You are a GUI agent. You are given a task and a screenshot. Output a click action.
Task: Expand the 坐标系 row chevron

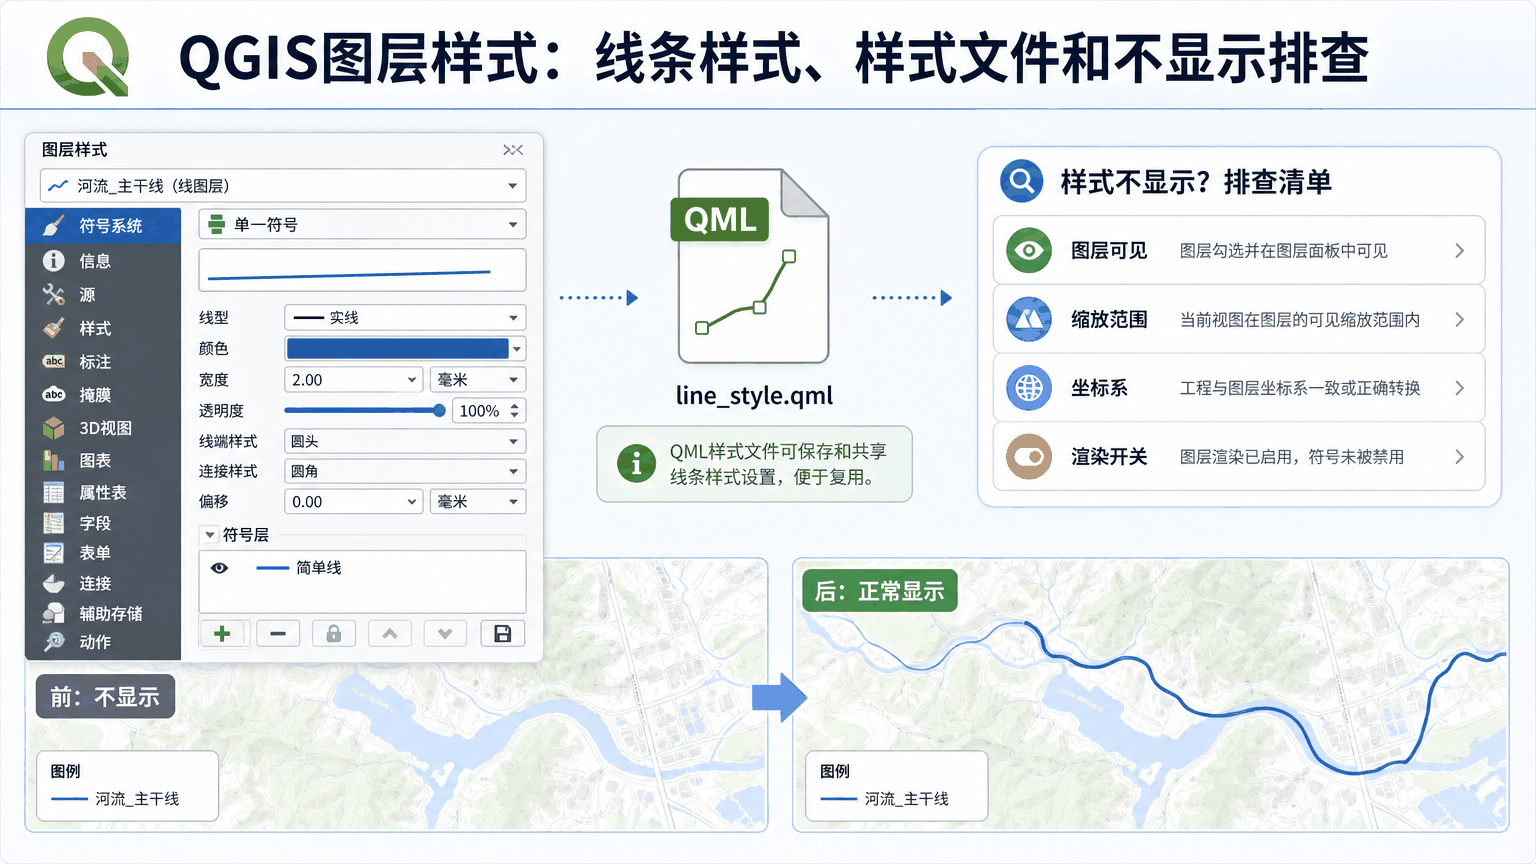(x=1460, y=388)
